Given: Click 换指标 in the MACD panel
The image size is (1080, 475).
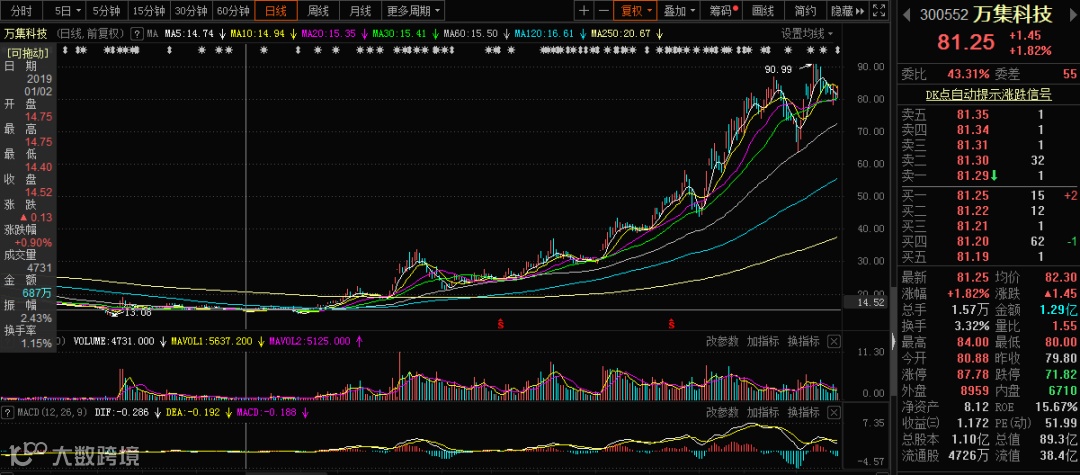Looking at the screenshot, I should pyautogui.click(x=803, y=412).
